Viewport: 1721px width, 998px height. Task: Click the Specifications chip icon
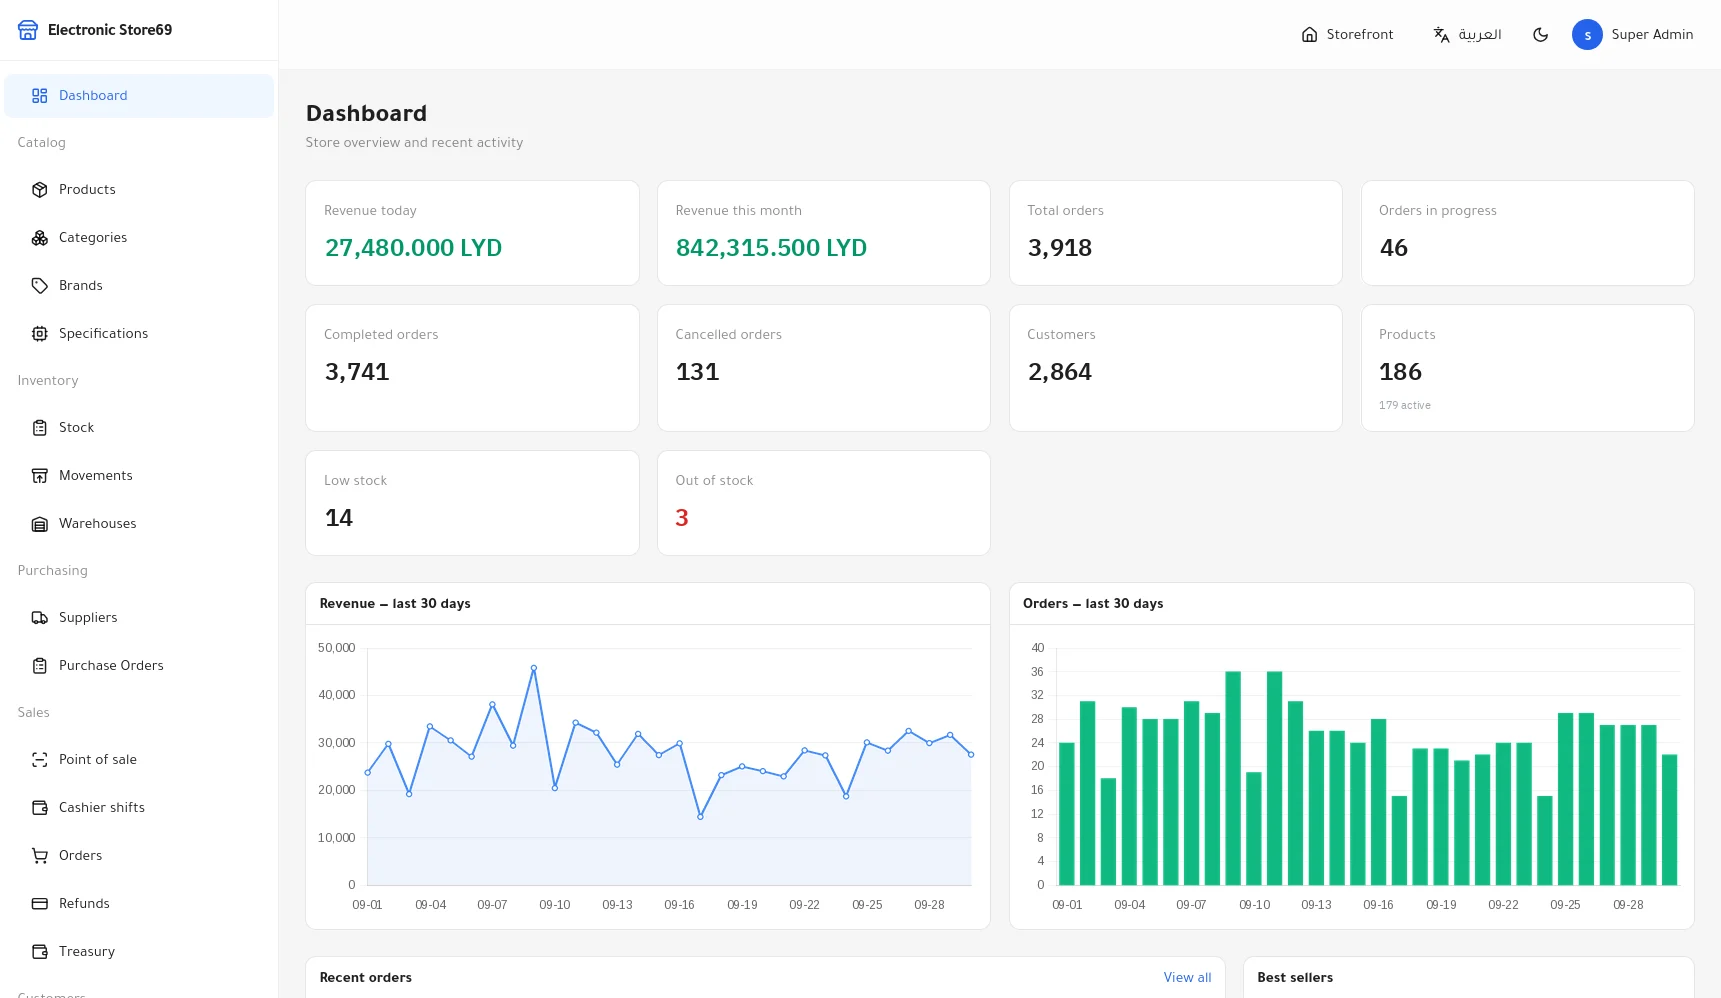coord(40,334)
